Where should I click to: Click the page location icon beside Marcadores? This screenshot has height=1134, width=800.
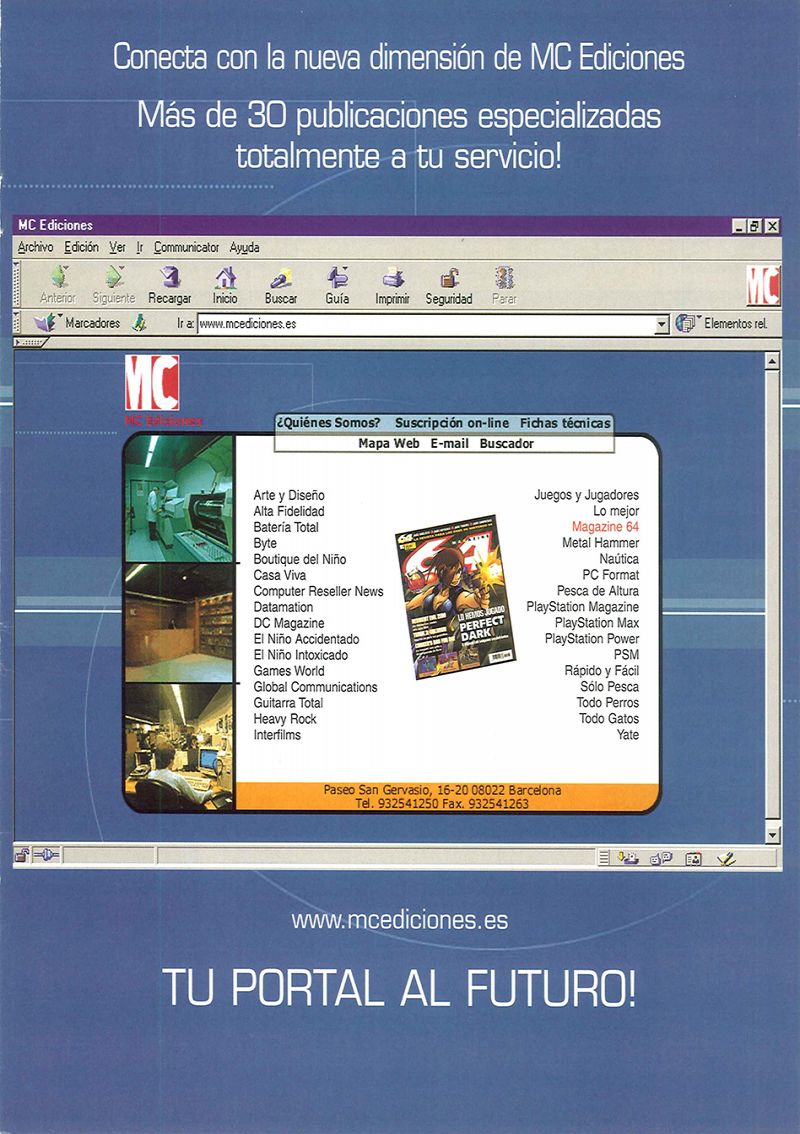coord(140,323)
